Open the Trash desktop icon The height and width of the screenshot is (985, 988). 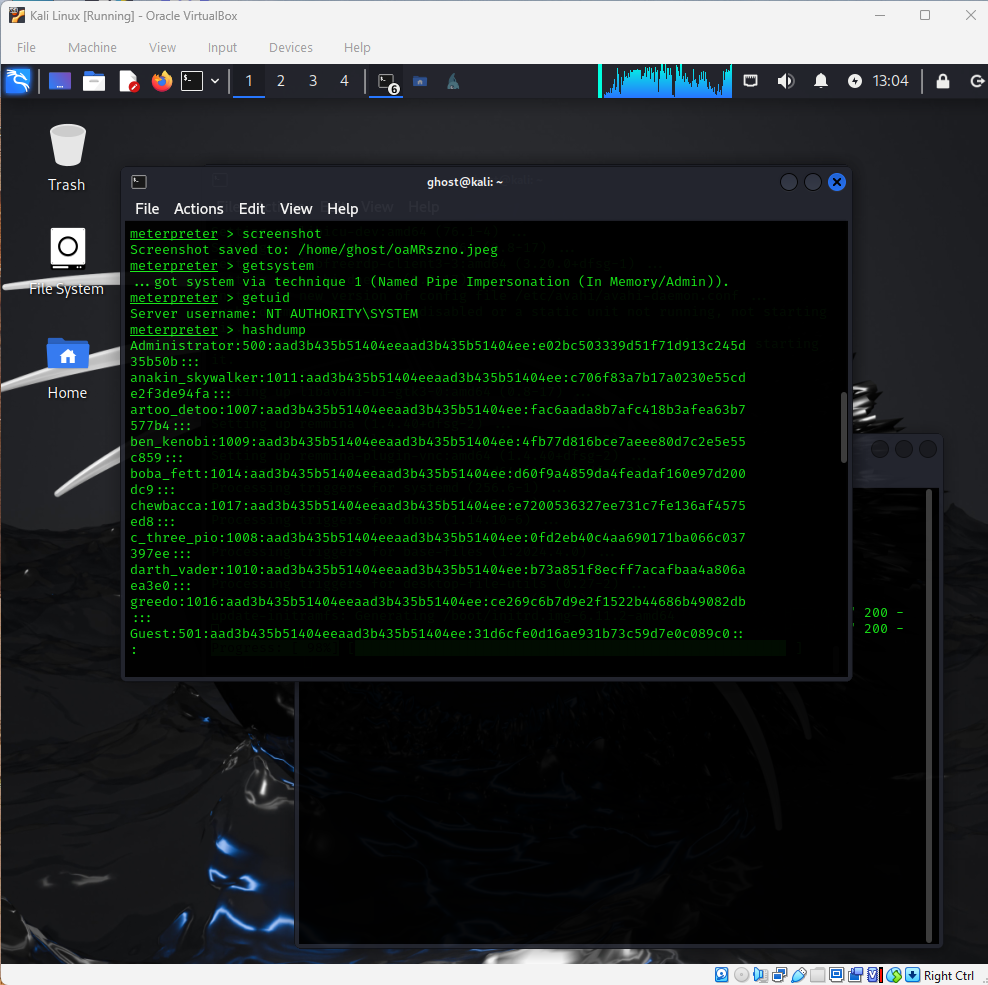(x=67, y=158)
